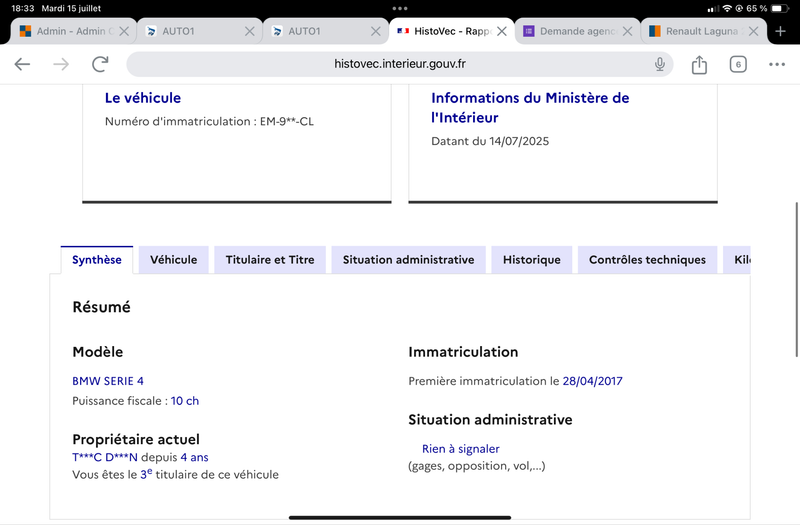The height and width of the screenshot is (525, 800).
Task: Click the Résumé section heading
Action: point(102,307)
